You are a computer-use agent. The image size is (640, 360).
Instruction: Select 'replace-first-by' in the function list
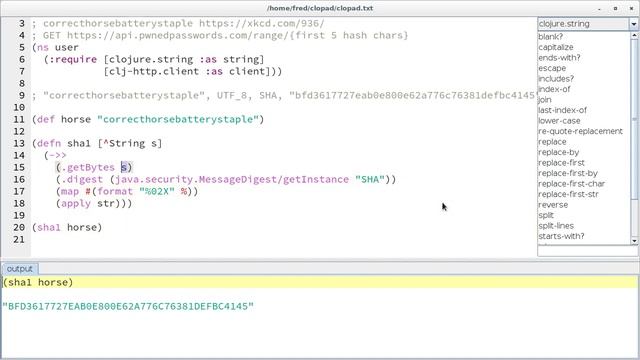click(x=568, y=173)
